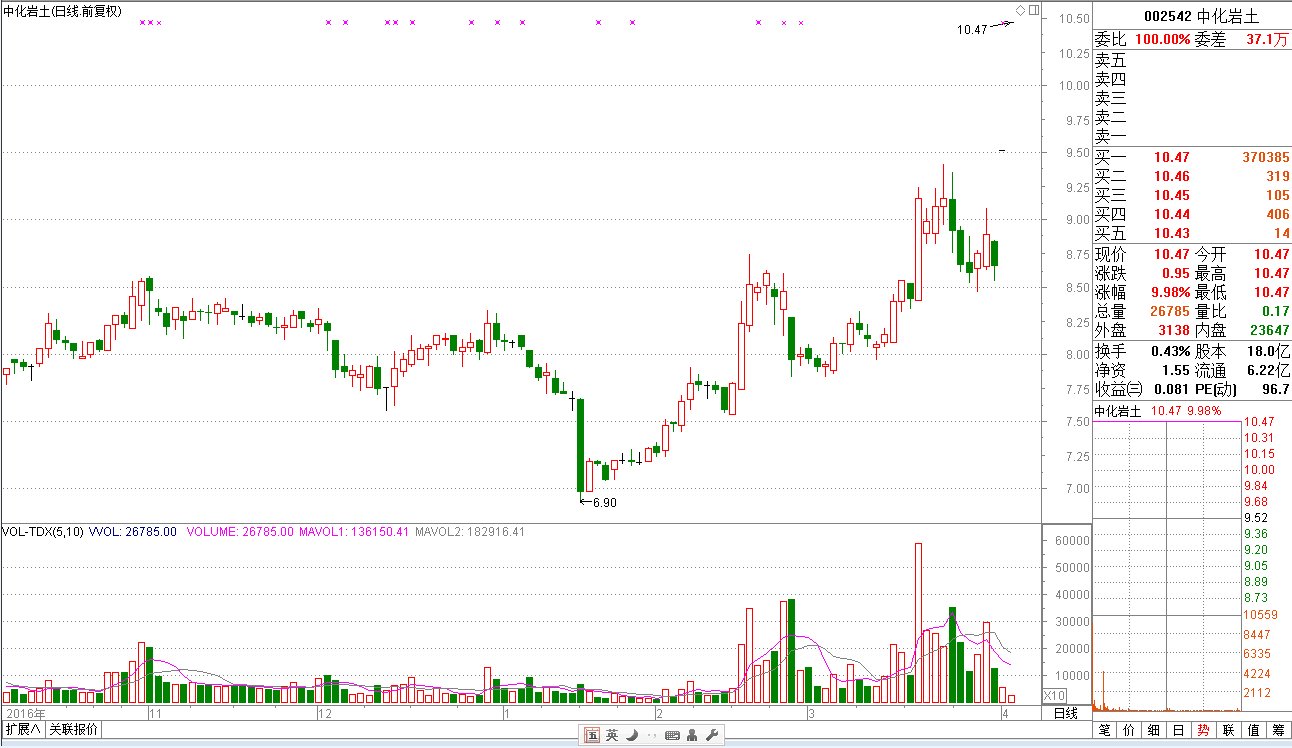This screenshot has width=1292, height=748.
Task: Click the 涨跌 value 0.95
Action: 1176,273
